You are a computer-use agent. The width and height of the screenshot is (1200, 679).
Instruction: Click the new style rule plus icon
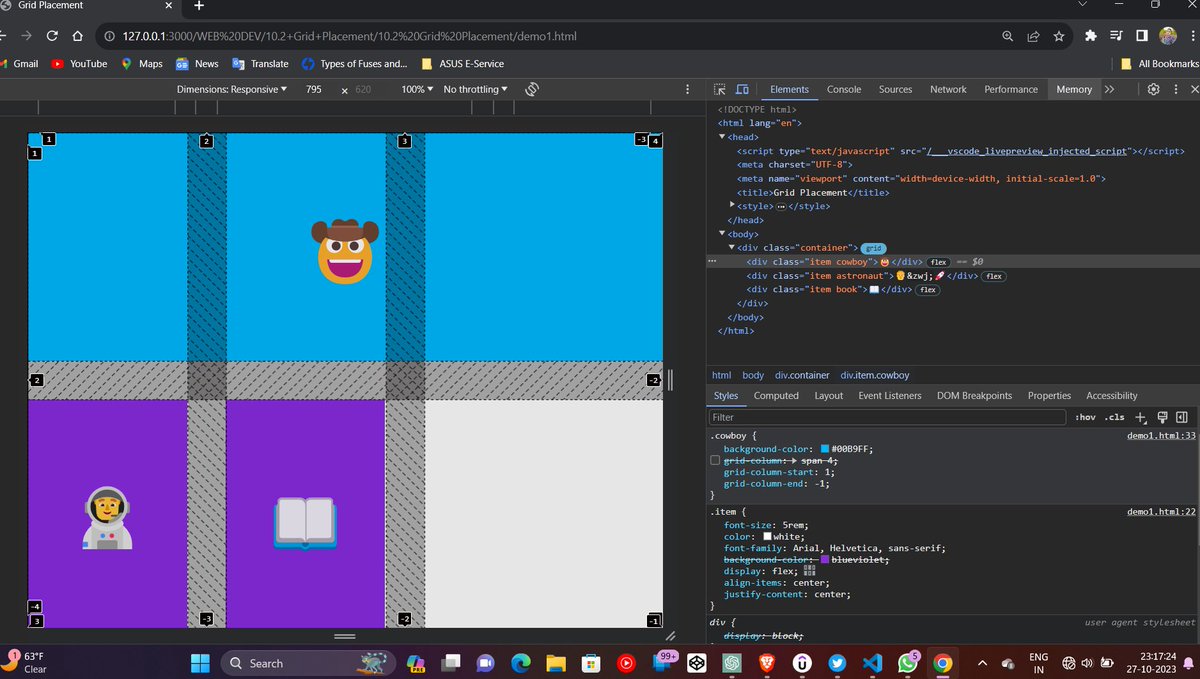click(x=1141, y=417)
